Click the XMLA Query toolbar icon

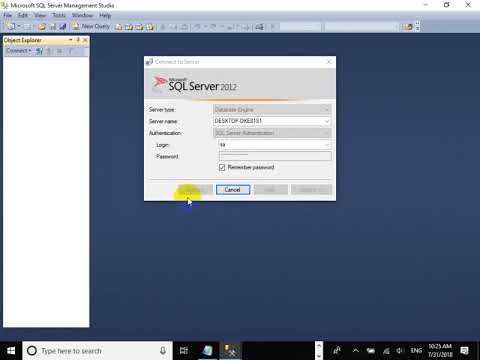pos(150,27)
